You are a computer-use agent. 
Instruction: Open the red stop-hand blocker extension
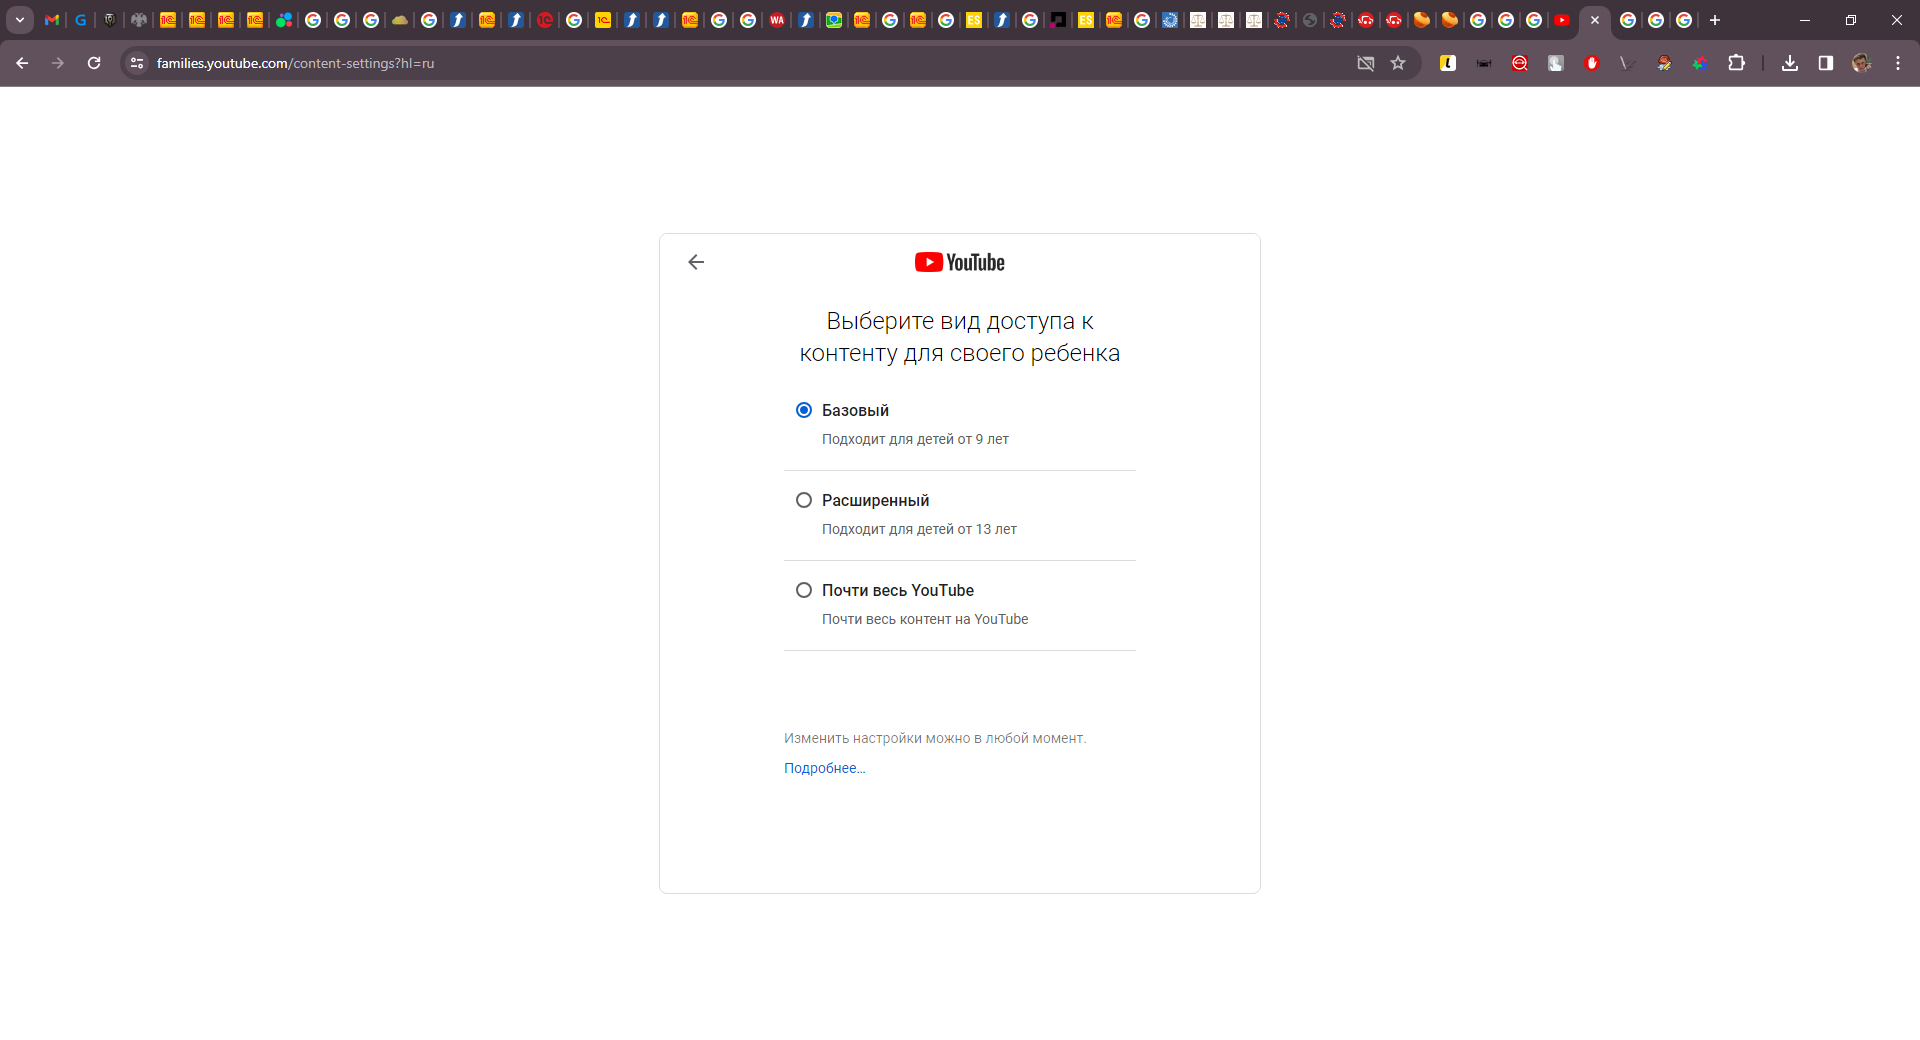1592,63
